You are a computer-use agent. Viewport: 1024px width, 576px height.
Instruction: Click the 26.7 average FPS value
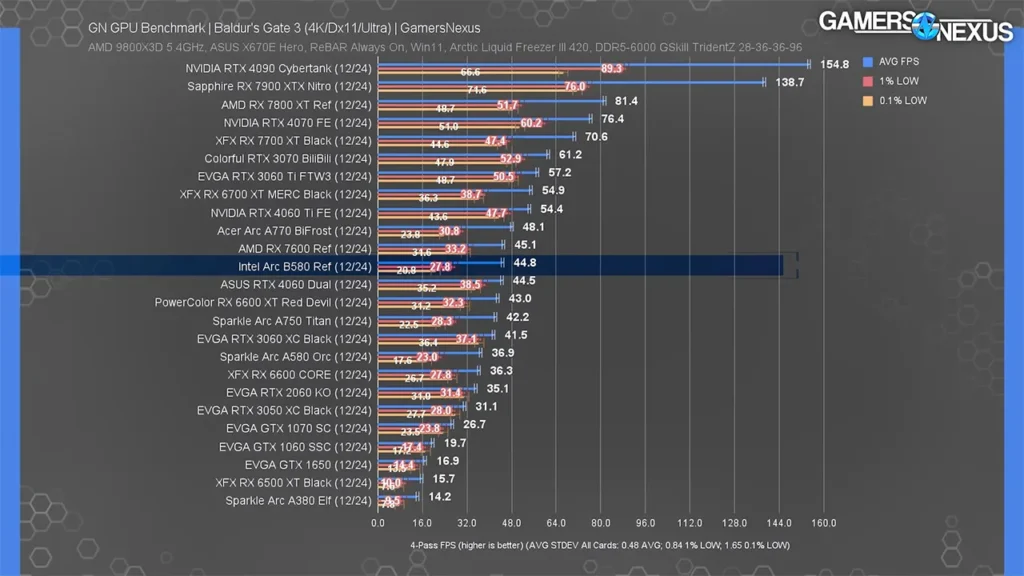(474, 424)
